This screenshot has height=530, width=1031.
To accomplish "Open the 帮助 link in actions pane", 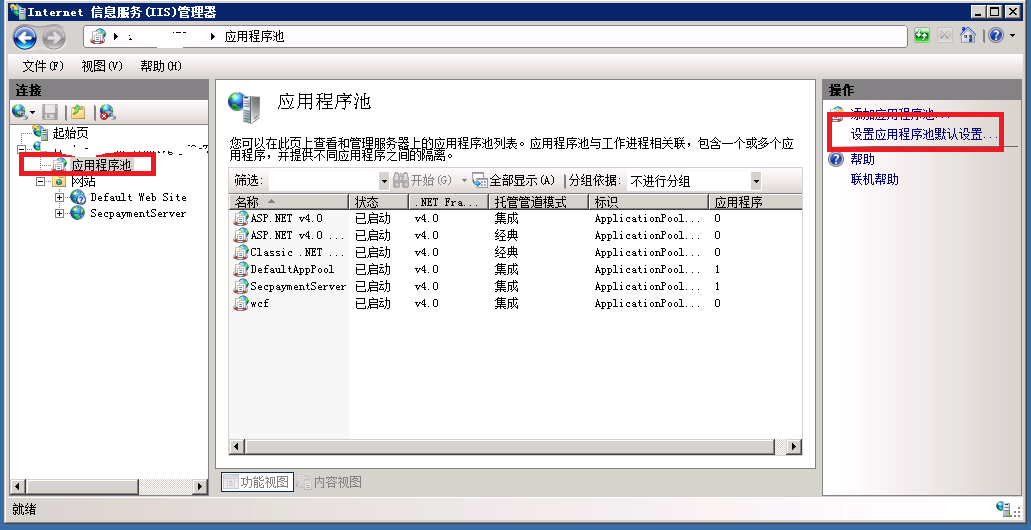I will tap(863, 159).
